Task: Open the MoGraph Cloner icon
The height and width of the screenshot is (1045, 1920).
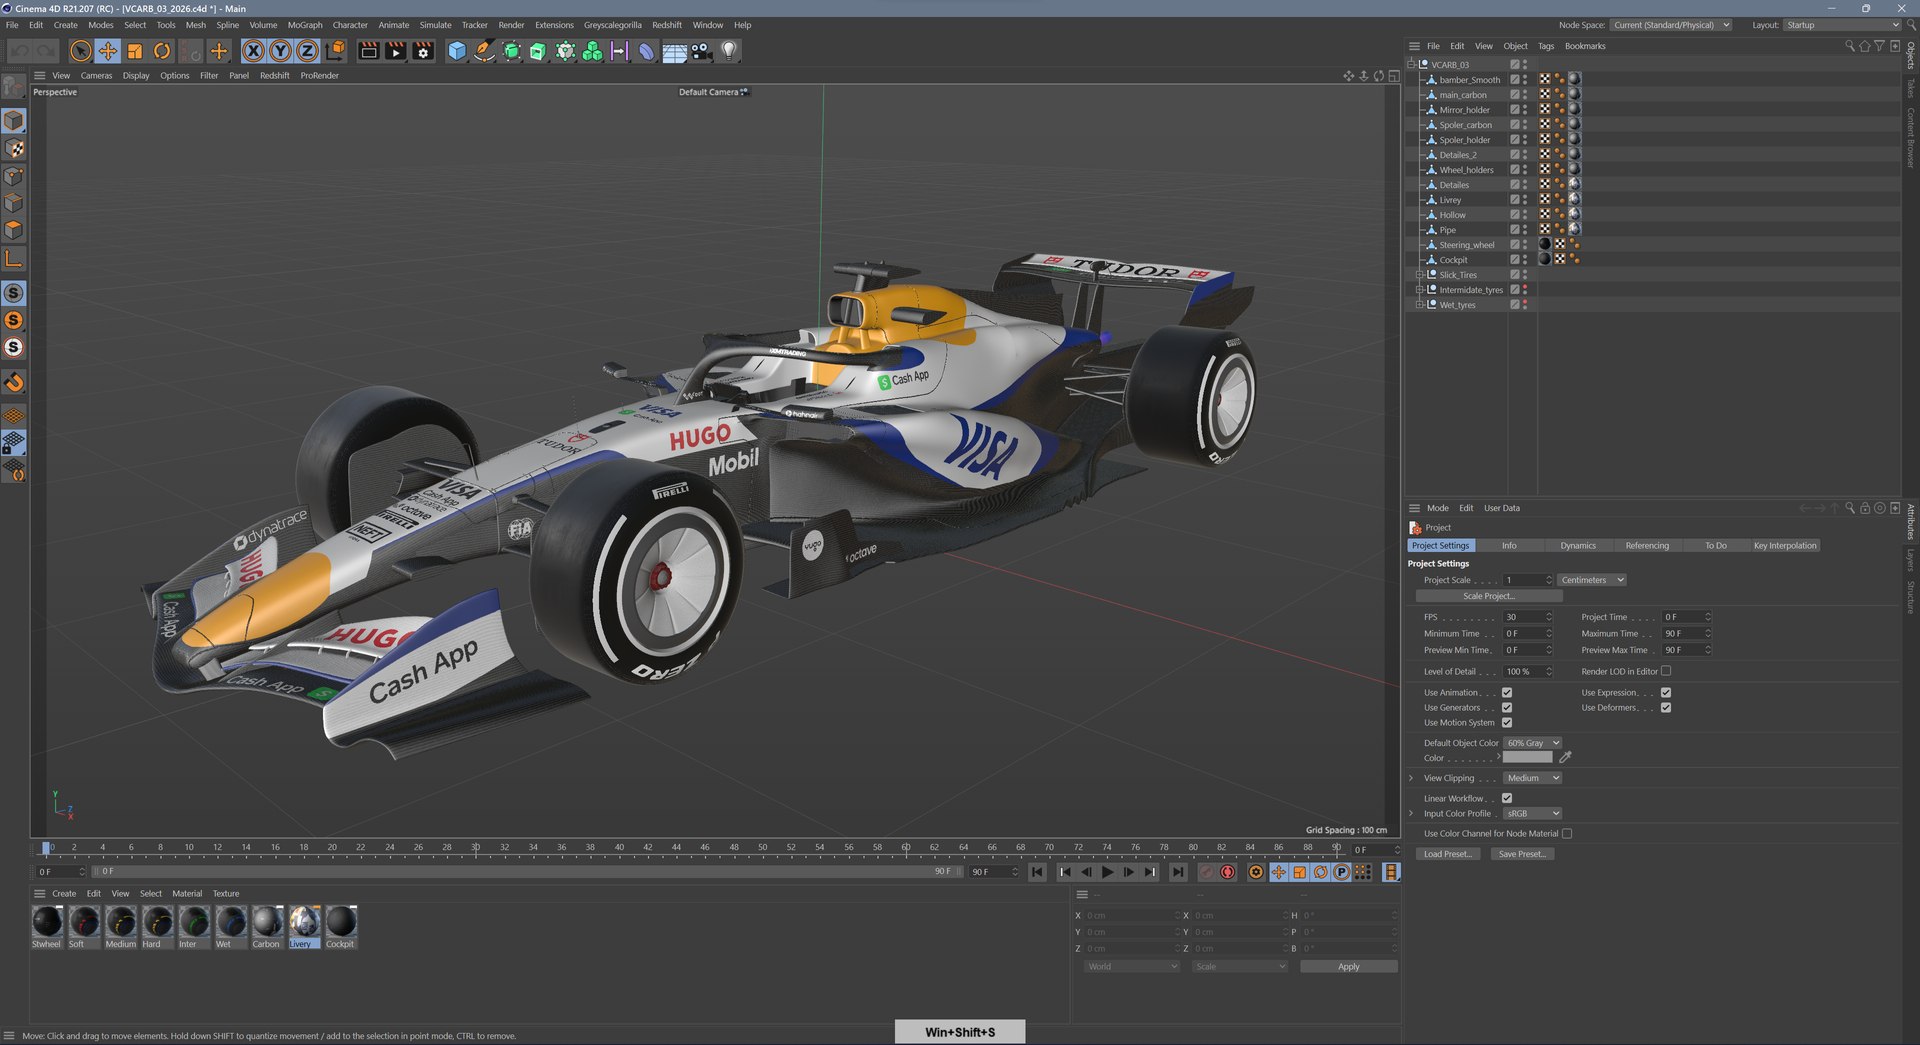Action: pyautogui.click(x=592, y=51)
